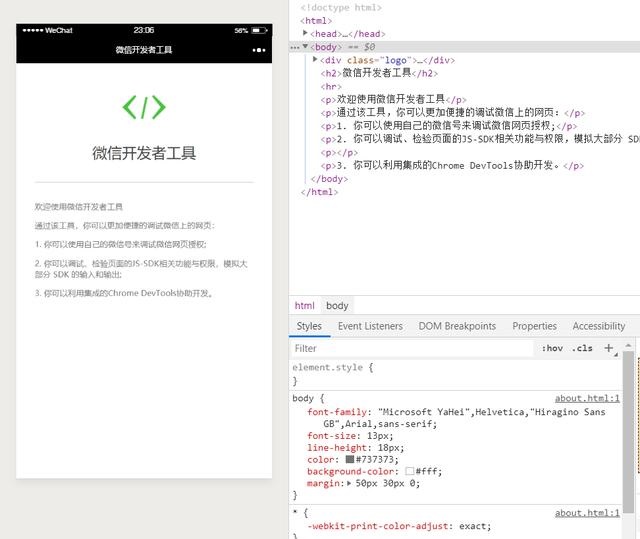Expand the head element node
The image size is (640, 539).
pyautogui.click(x=305, y=33)
